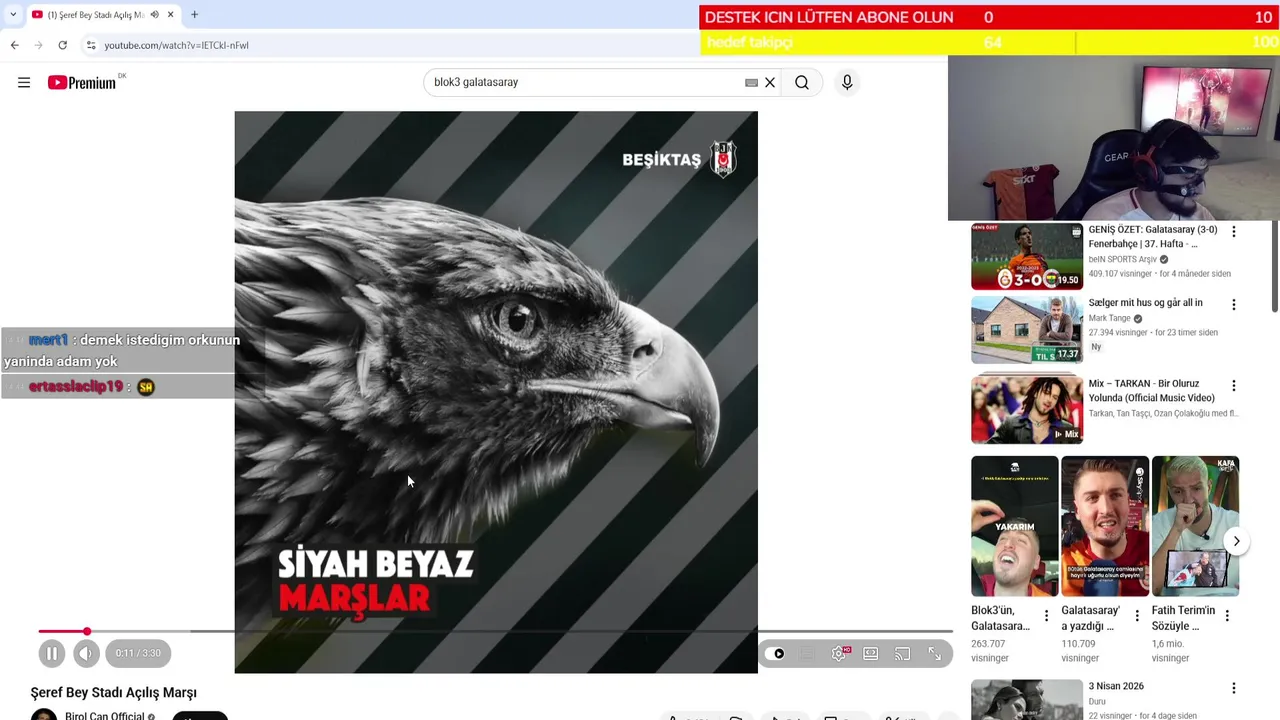Open options for Blok3'ün Galatasara... short
The width and height of the screenshot is (1280, 720).
(x=1046, y=616)
